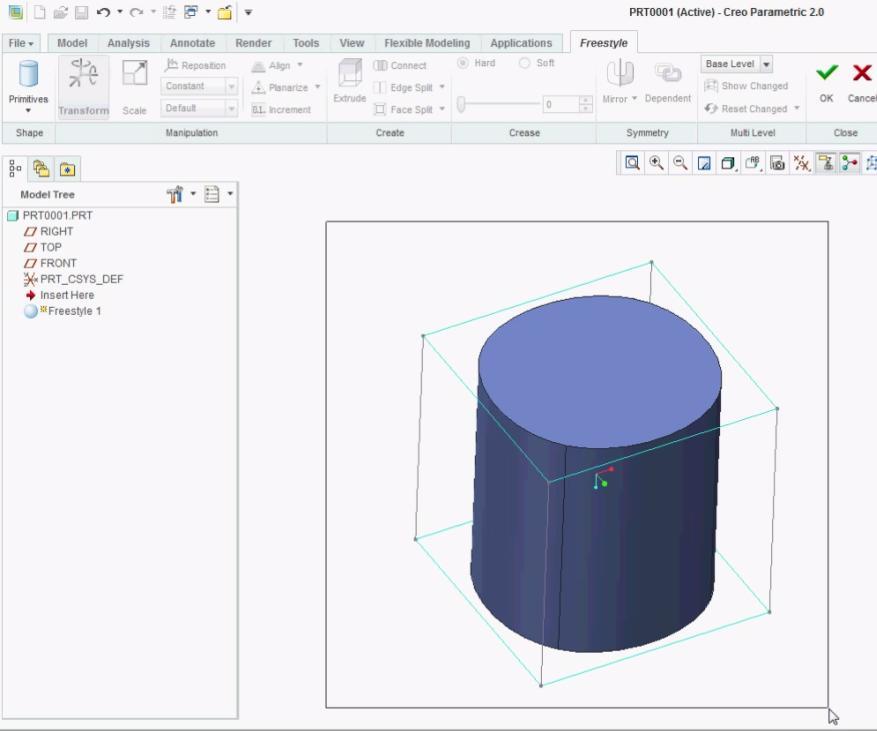Click the Face Split tool
Screen dimensions: 877x731
404,110
